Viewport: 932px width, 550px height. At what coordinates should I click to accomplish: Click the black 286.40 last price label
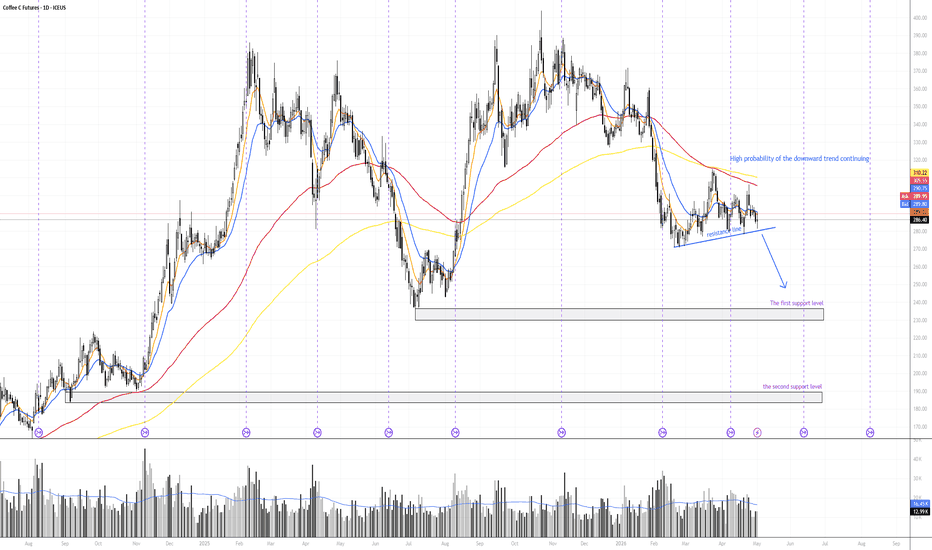pyautogui.click(x=920, y=219)
